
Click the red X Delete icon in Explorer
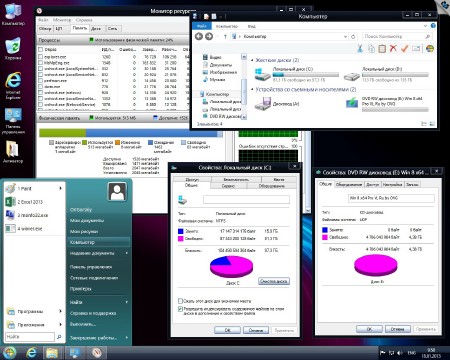click(393, 48)
